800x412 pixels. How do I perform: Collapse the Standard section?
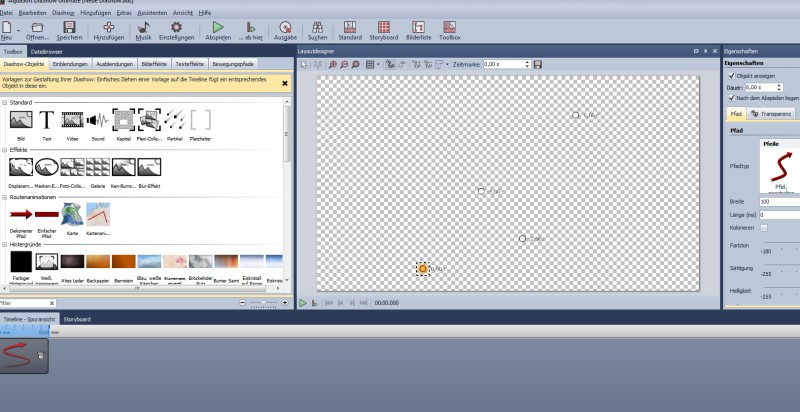pyautogui.click(x=5, y=102)
